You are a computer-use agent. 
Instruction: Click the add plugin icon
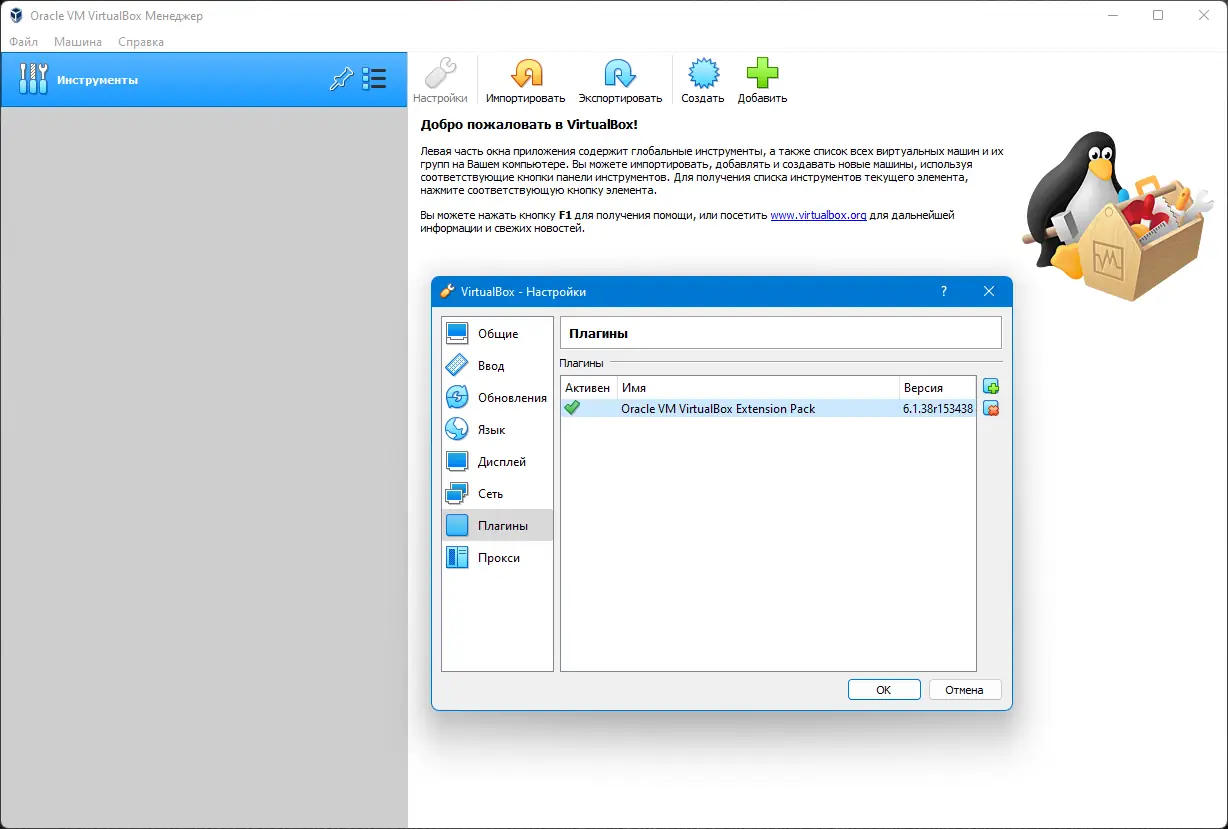point(991,387)
